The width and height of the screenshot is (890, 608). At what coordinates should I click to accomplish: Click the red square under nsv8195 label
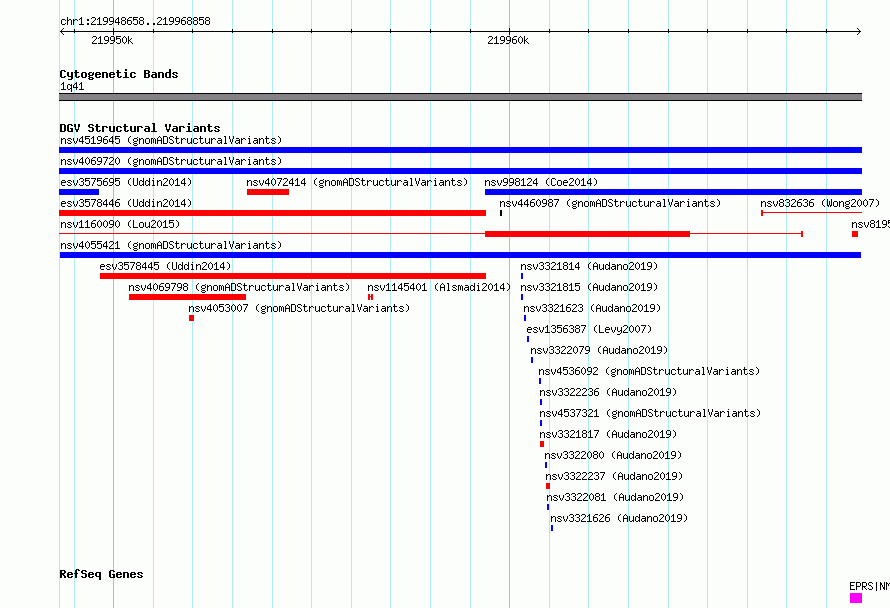(855, 234)
